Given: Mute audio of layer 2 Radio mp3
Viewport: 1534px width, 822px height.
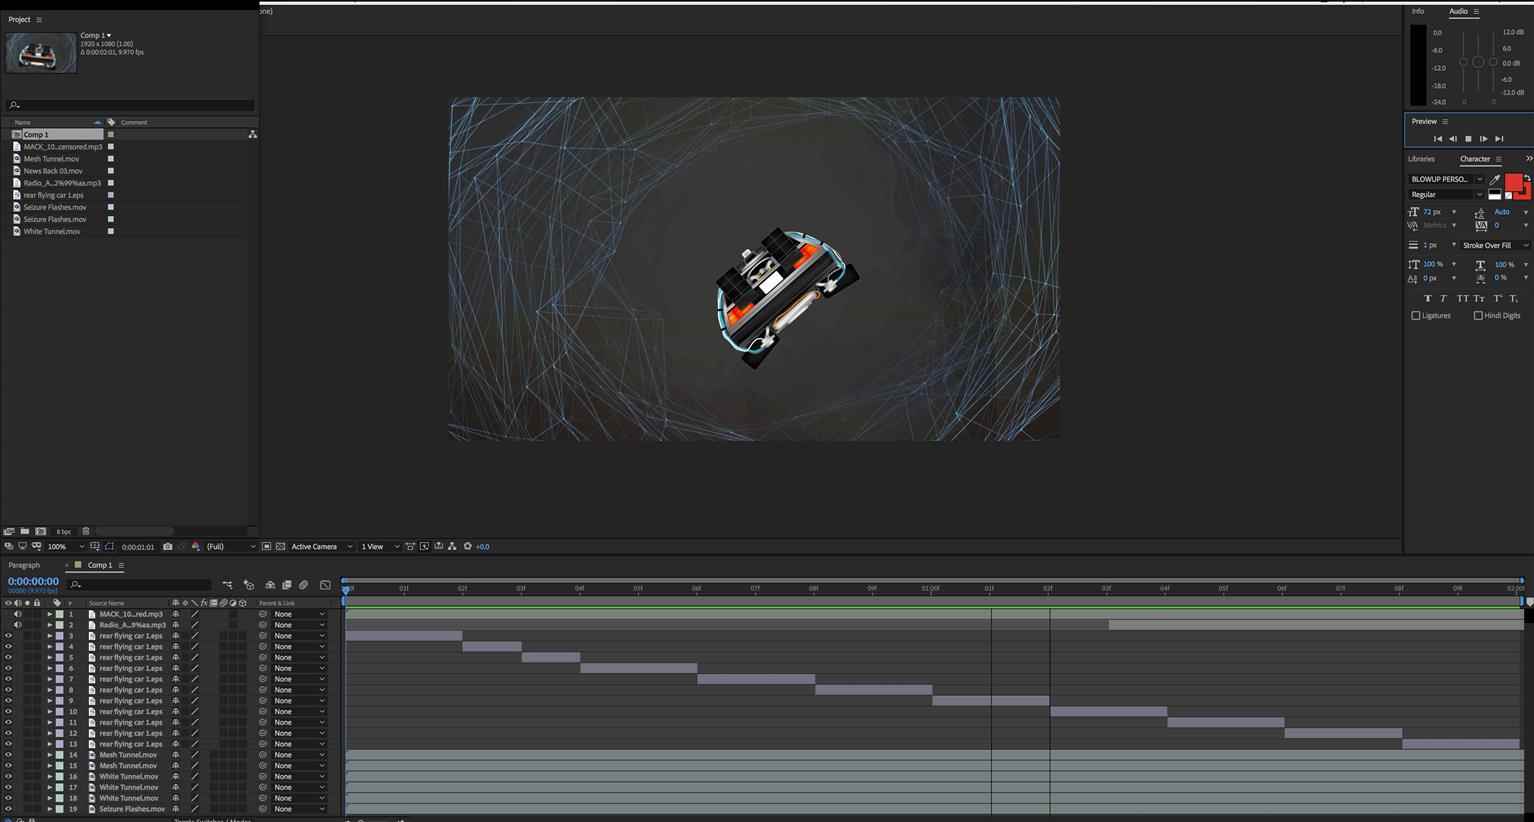Looking at the screenshot, I should point(17,625).
